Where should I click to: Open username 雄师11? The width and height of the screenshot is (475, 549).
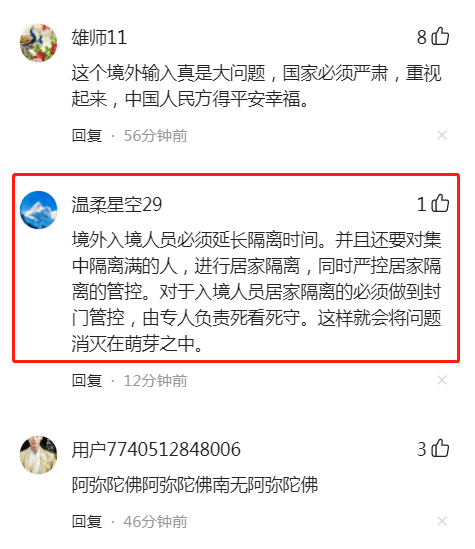tap(99, 37)
